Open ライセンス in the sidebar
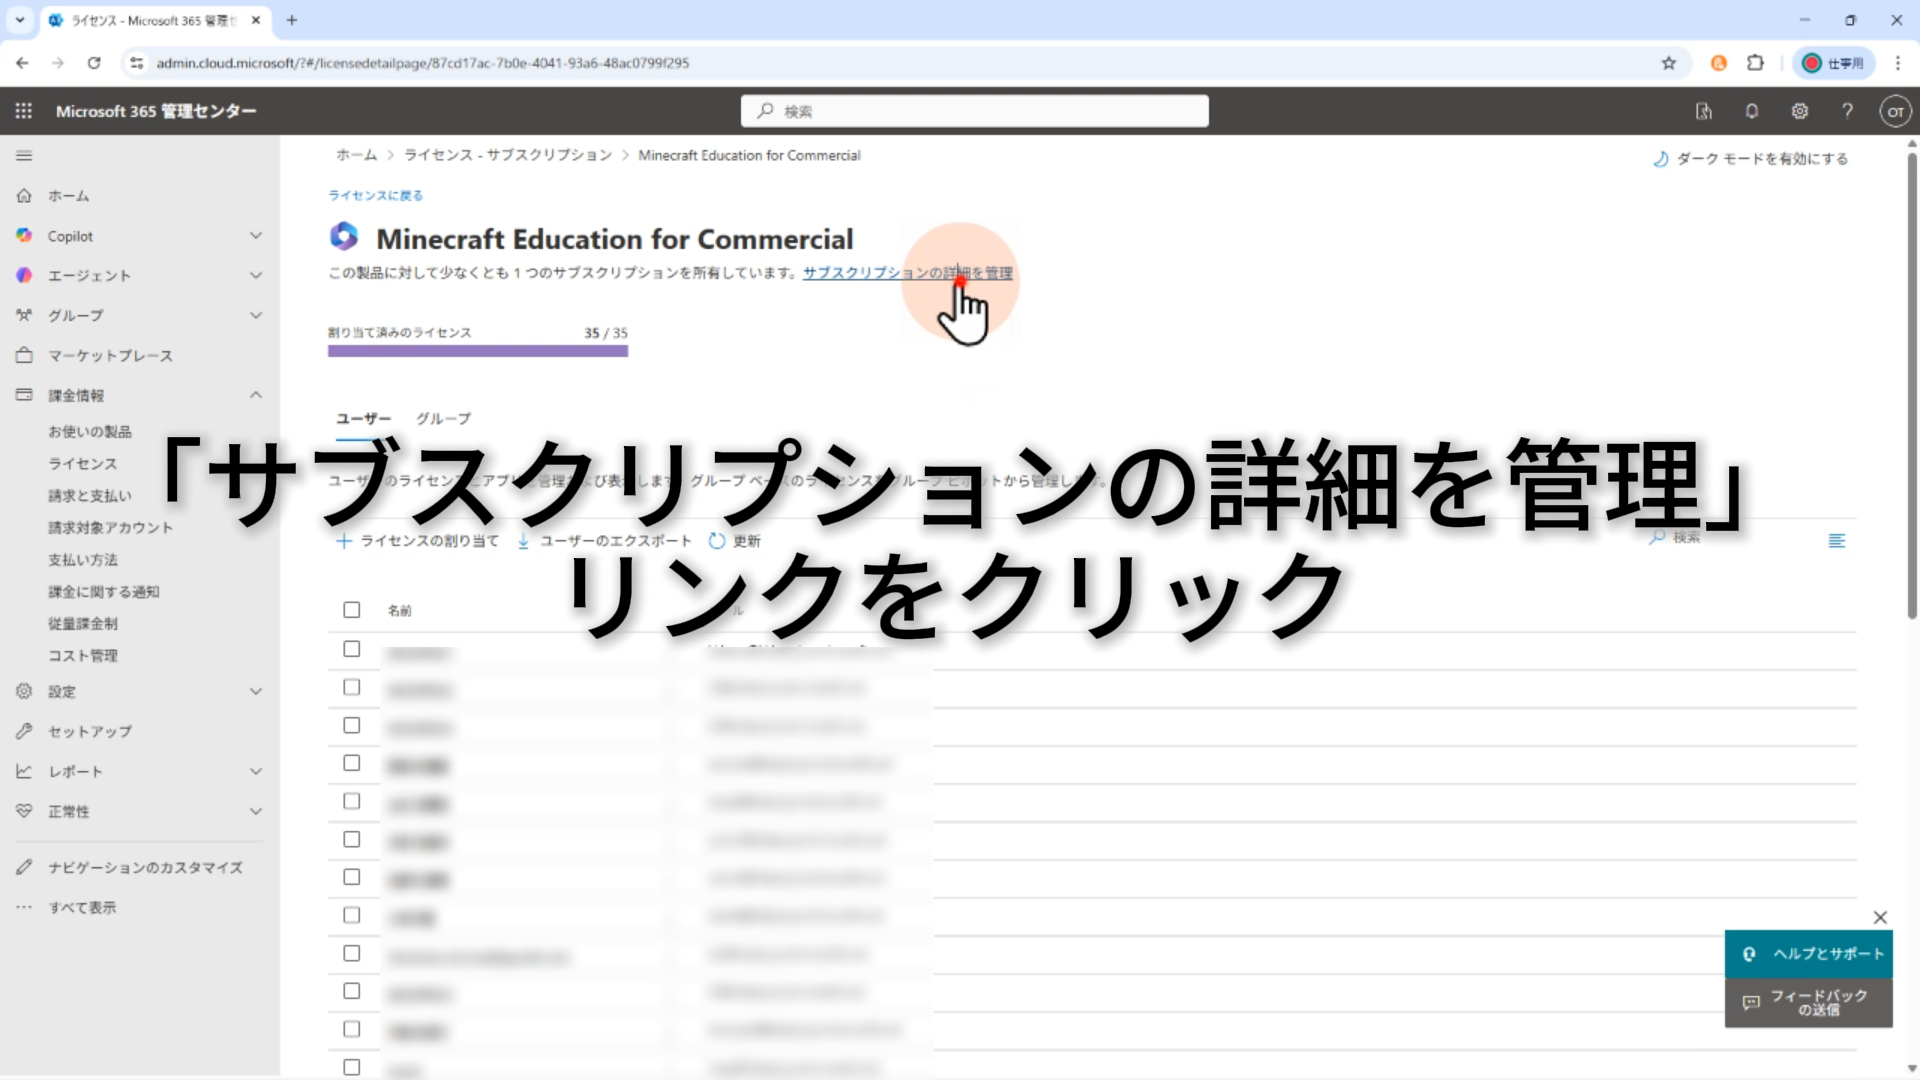The height and width of the screenshot is (1080, 1920). click(83, 463)
